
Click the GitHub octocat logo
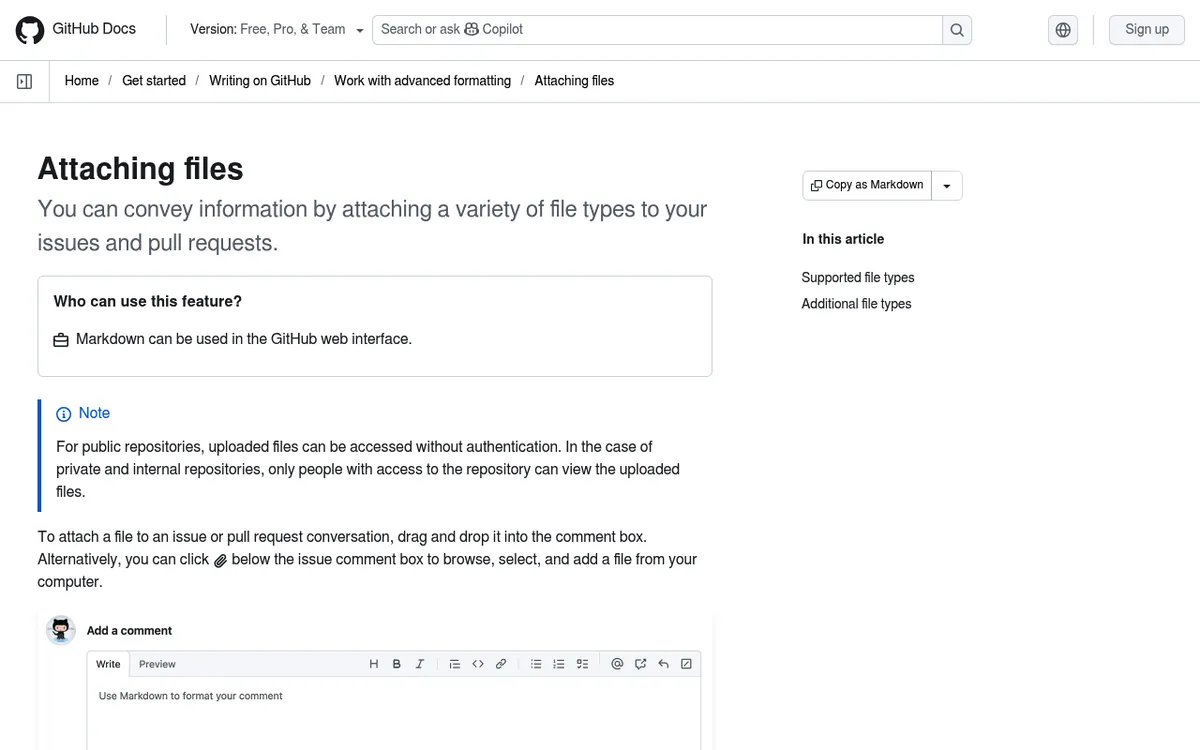tap(30, 29)
